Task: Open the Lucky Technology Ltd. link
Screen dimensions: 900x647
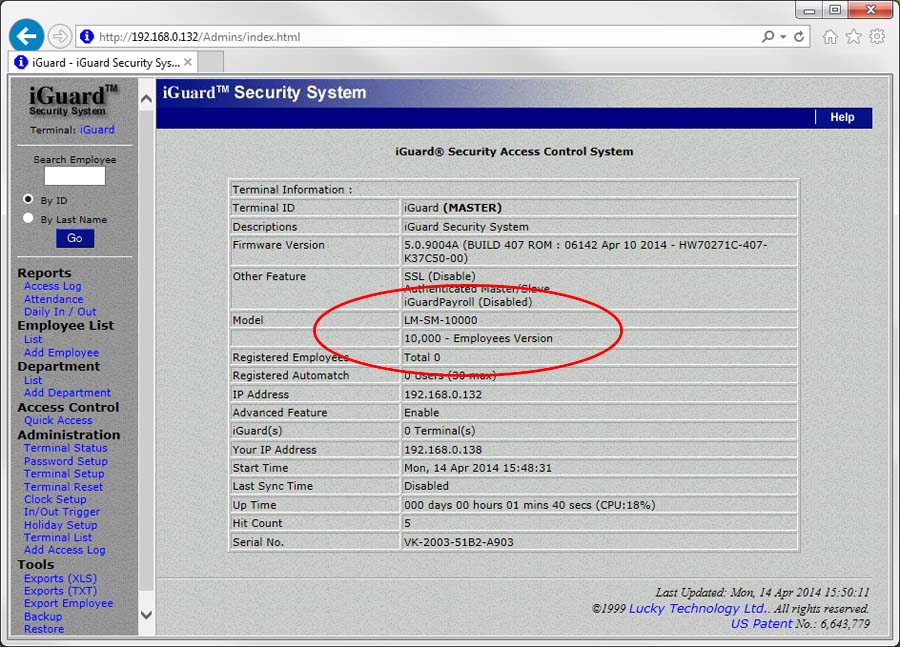Action: (x=698, y=609)
